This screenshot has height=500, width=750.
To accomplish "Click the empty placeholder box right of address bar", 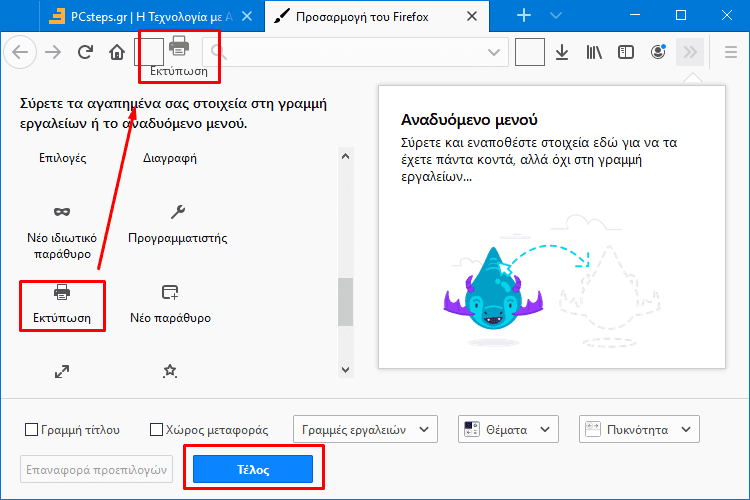I will (530, 52).
